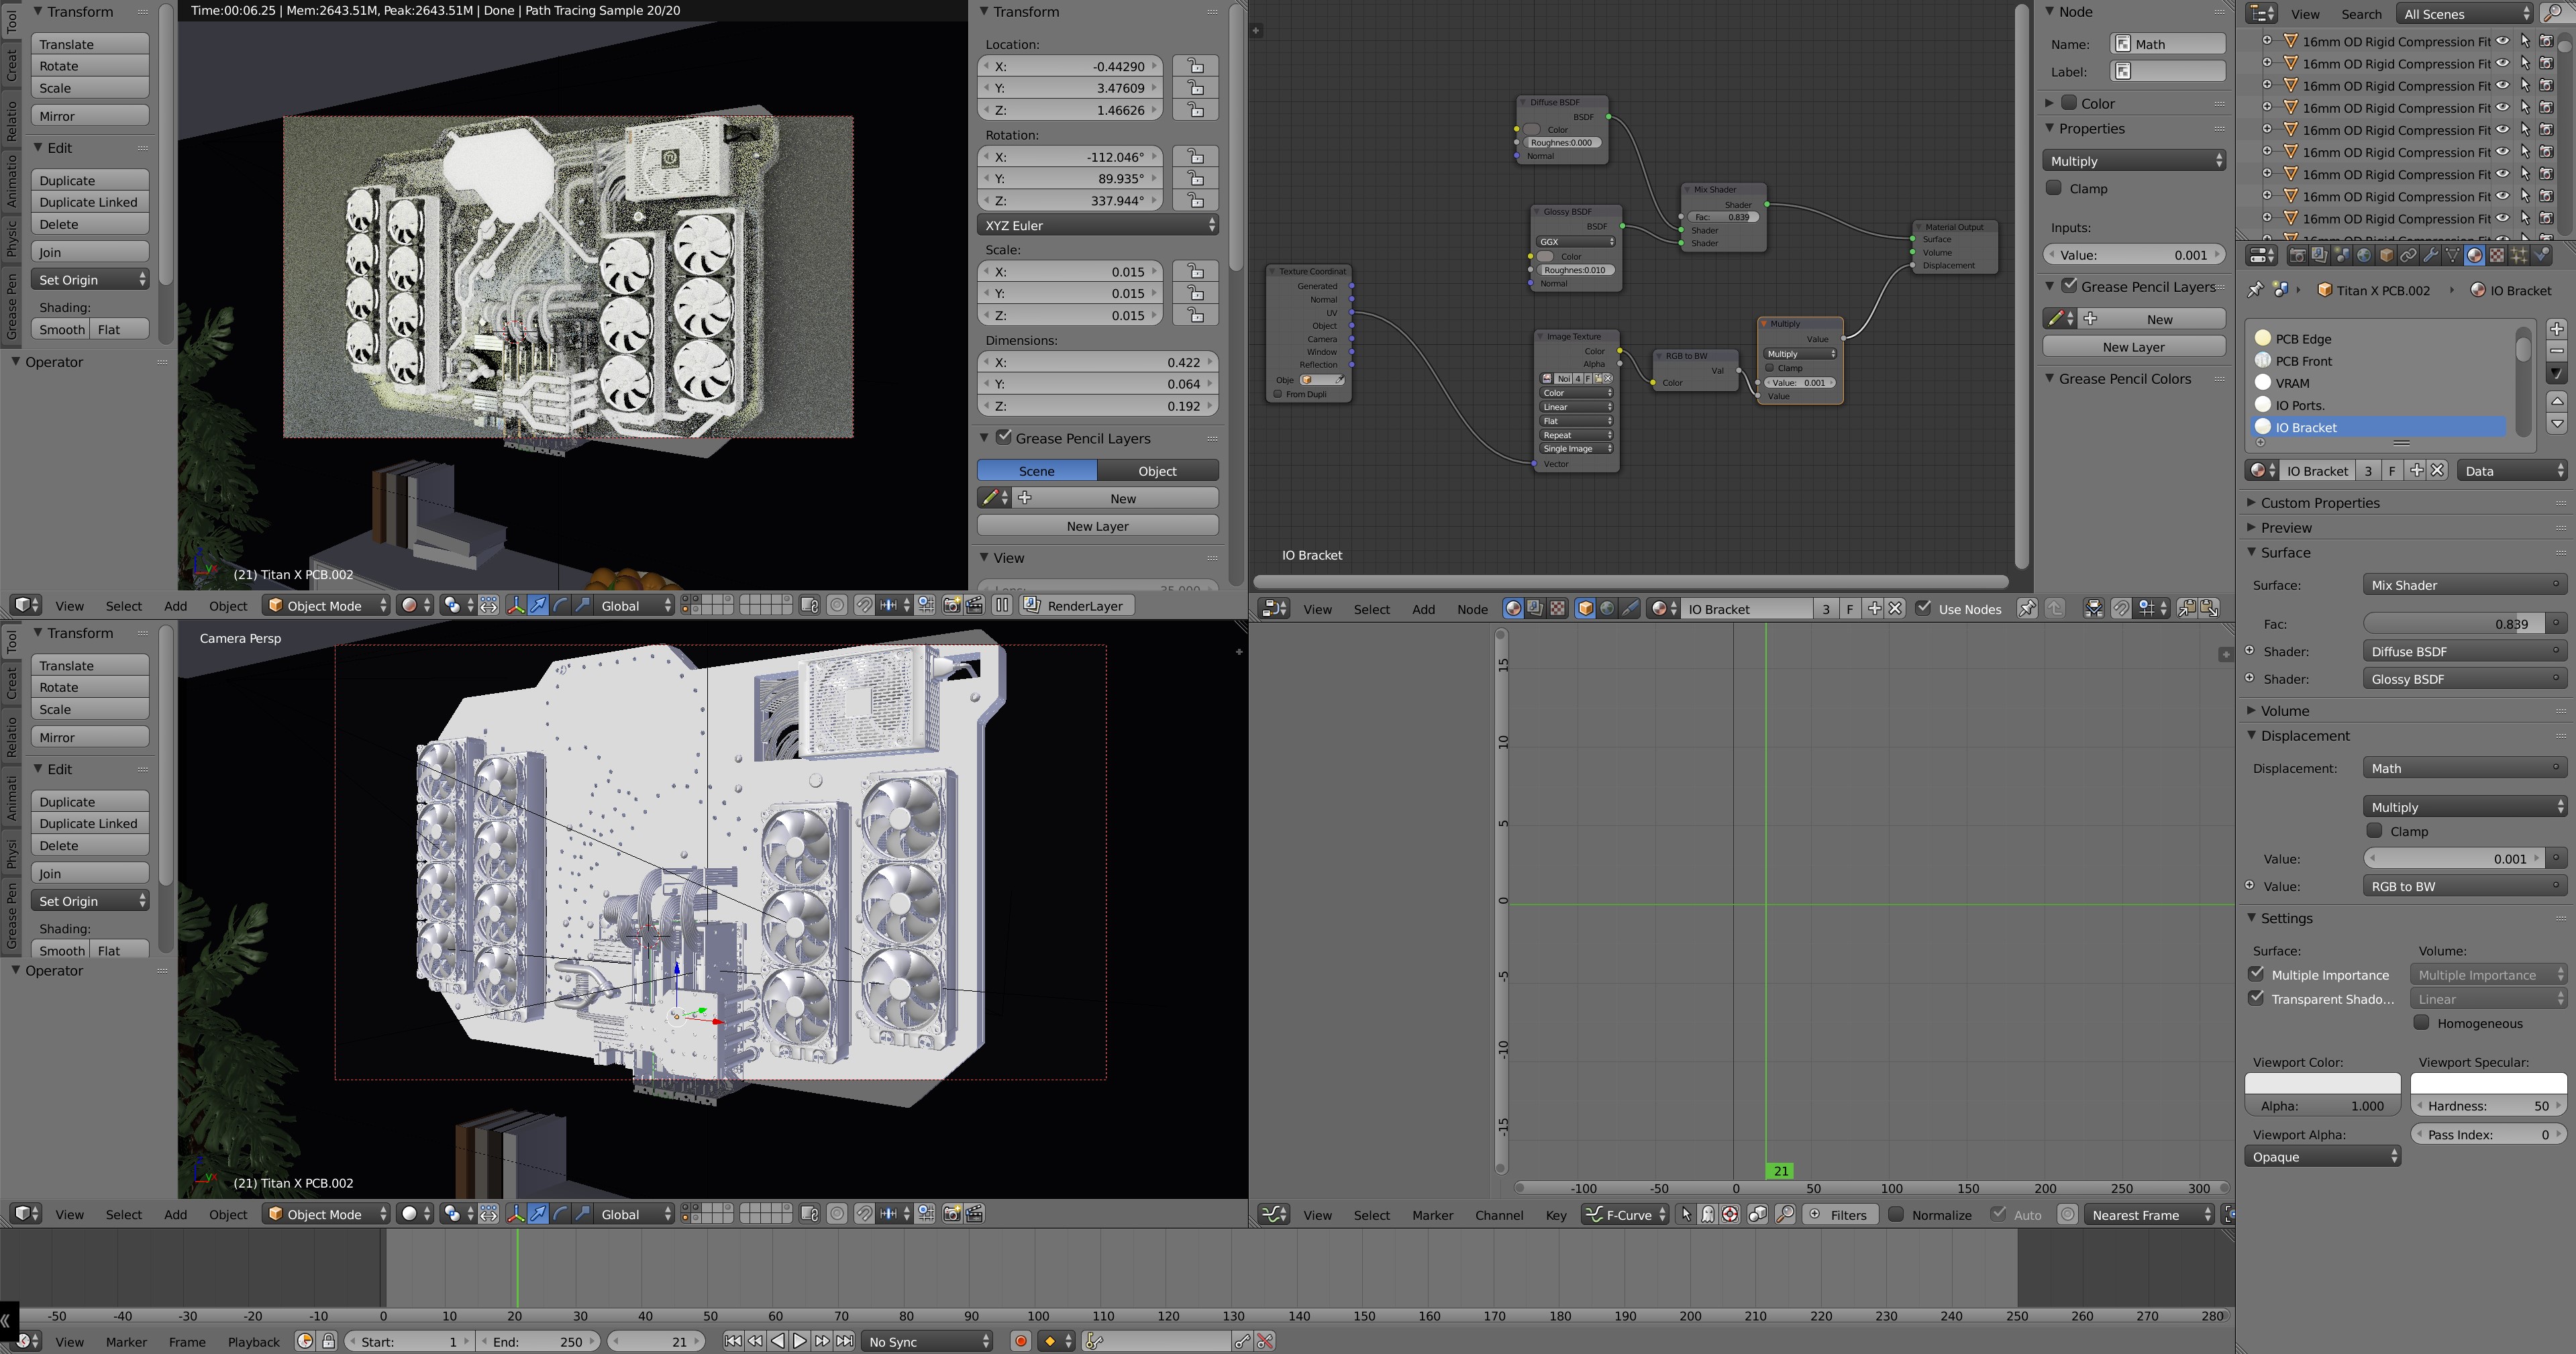
Task: Select the PCB Front material slot
Action: pyautogui.click(x=2303, y=361)
